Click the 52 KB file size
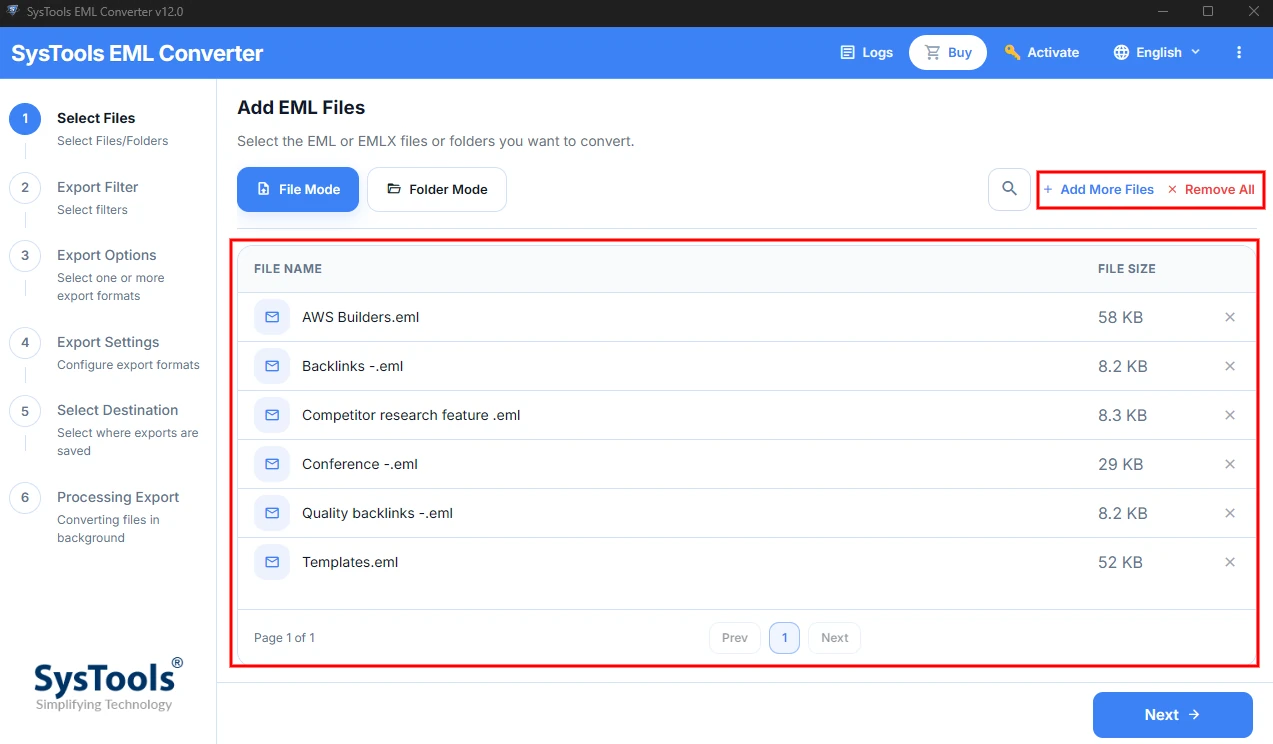 (1120, 562)
